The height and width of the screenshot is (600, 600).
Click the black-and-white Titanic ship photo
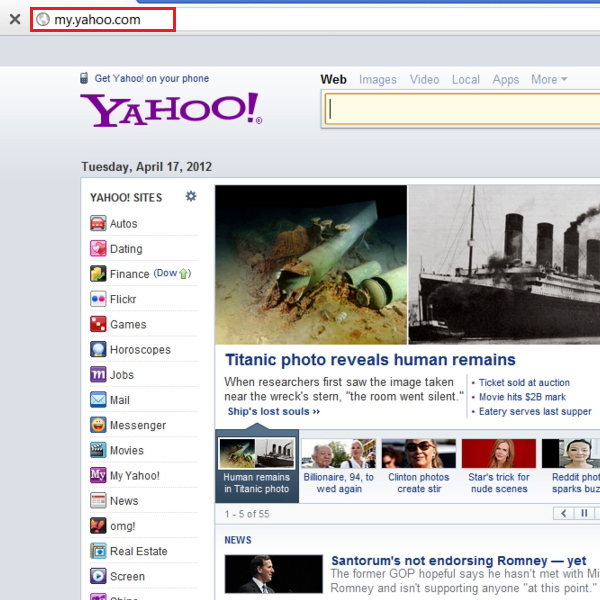pos(504,265)
